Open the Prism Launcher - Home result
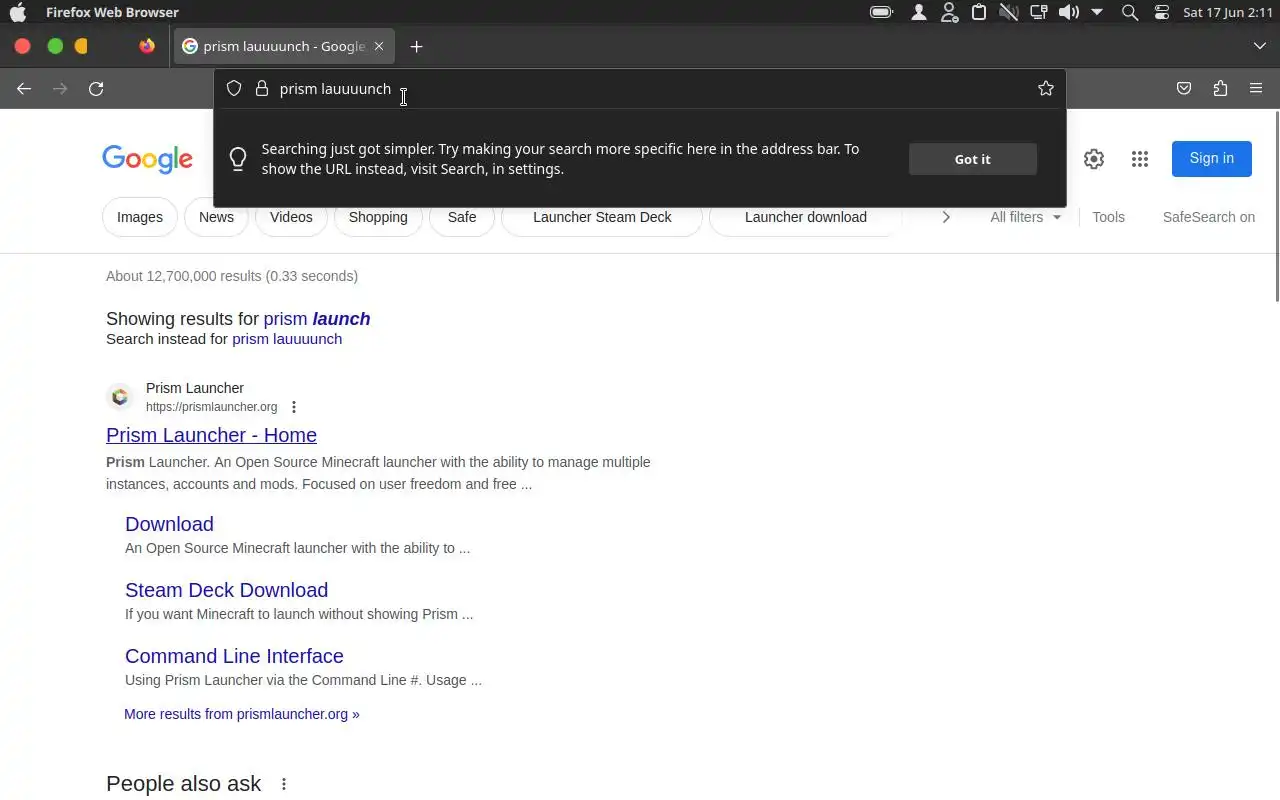This screenshot has width=1280, height=800. click(211, 435)
